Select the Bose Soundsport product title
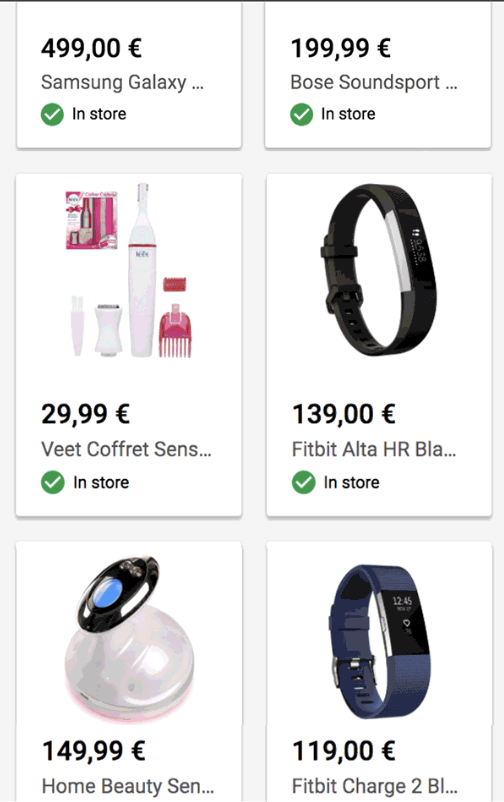This screenshot has height=802, width=504. tap(374, 82)
